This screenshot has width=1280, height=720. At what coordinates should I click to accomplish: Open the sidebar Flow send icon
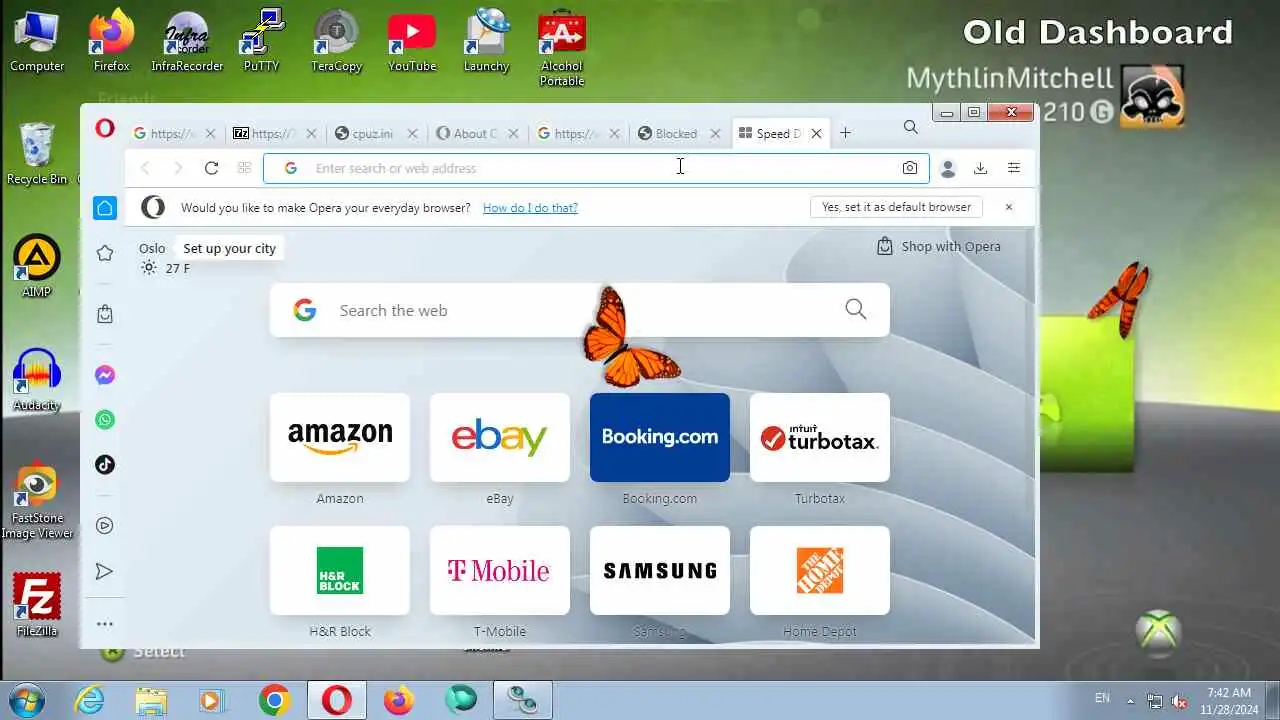click(x=105, y=571)
